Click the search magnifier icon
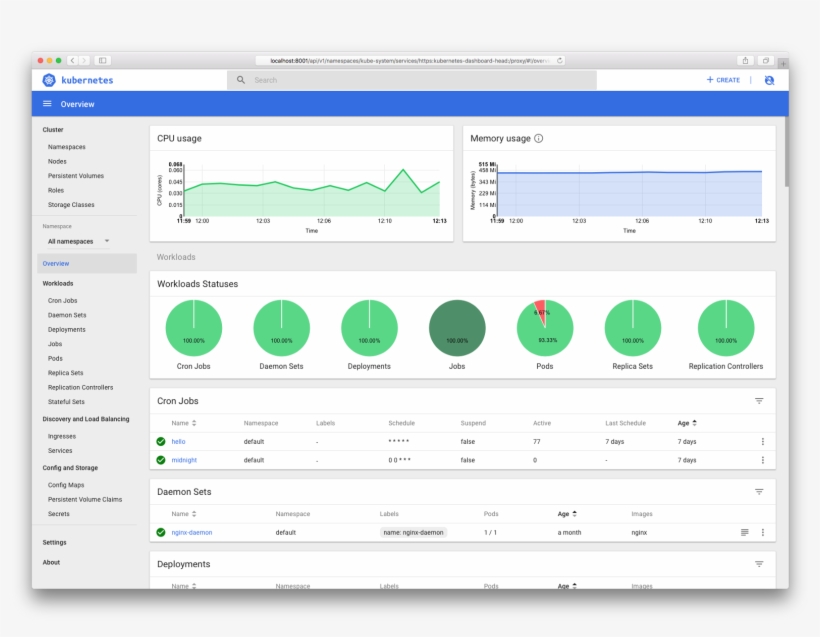 point(240,79)
